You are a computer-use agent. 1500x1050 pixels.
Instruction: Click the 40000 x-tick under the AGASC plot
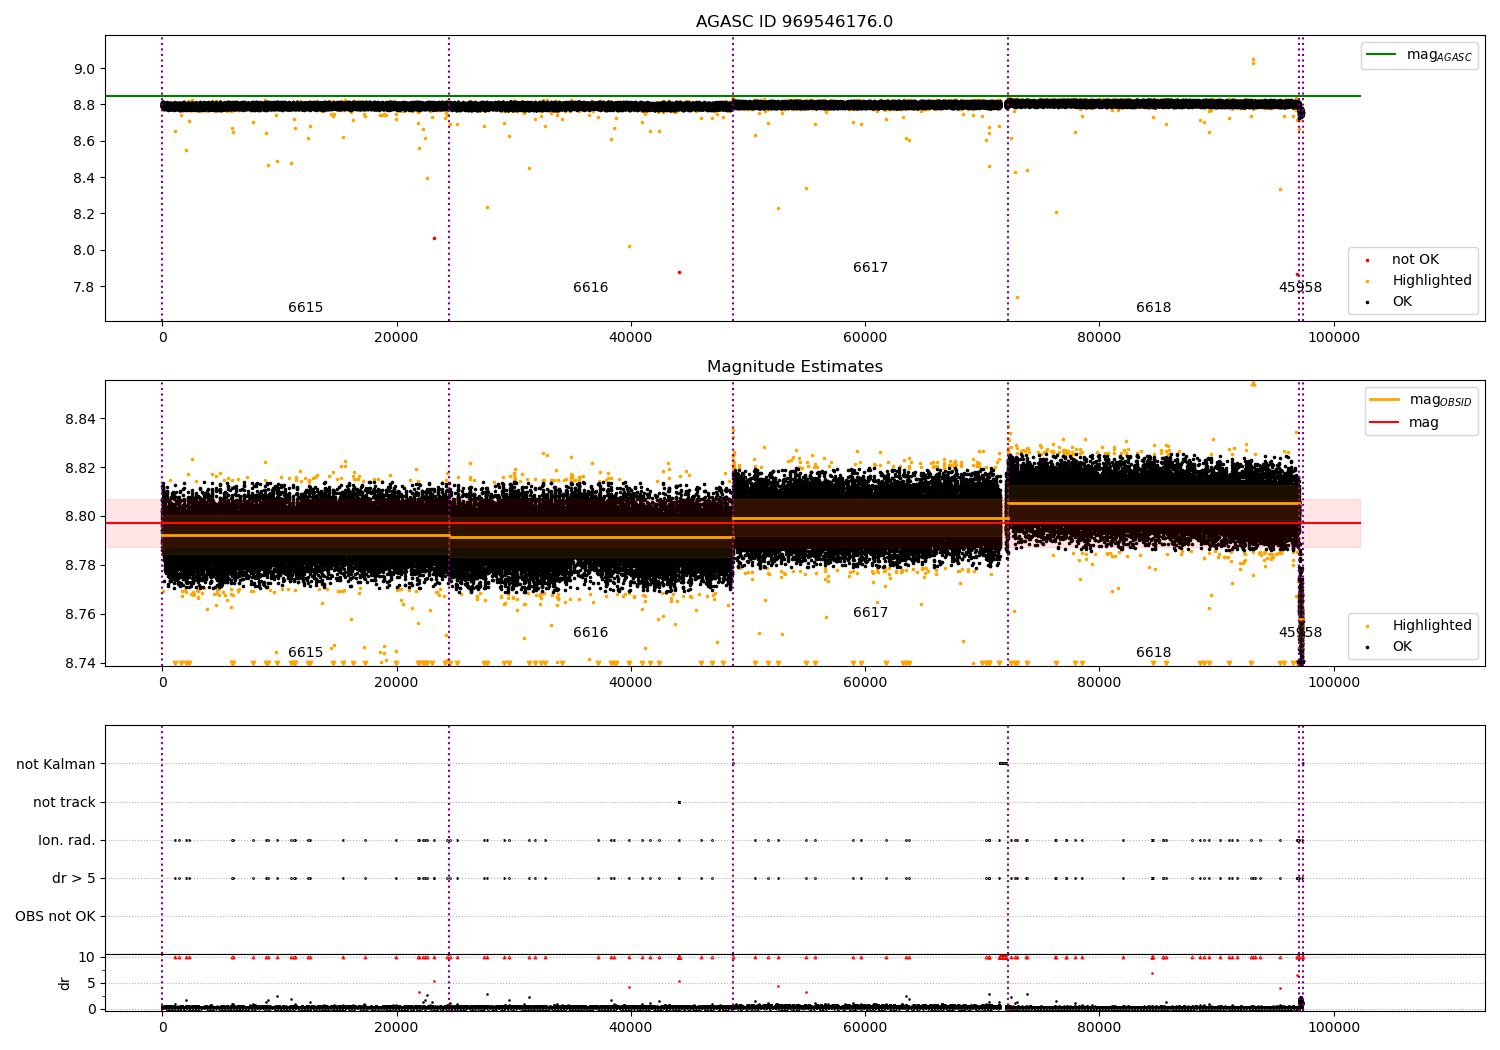tap(630, 337)
